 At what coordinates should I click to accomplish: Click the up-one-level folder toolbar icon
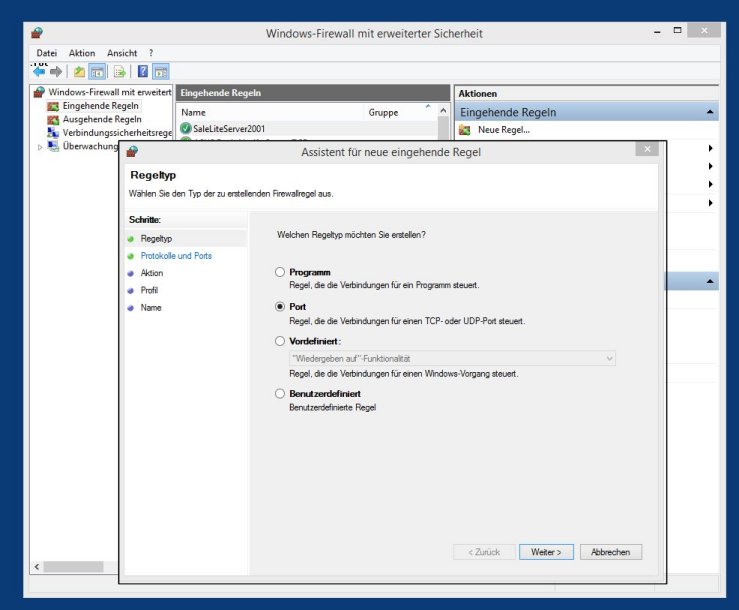point(79,71)
